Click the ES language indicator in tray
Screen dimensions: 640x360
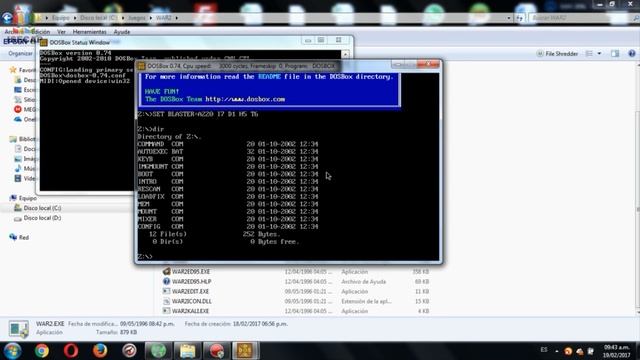pyautogui.click(x=544, y=350)
